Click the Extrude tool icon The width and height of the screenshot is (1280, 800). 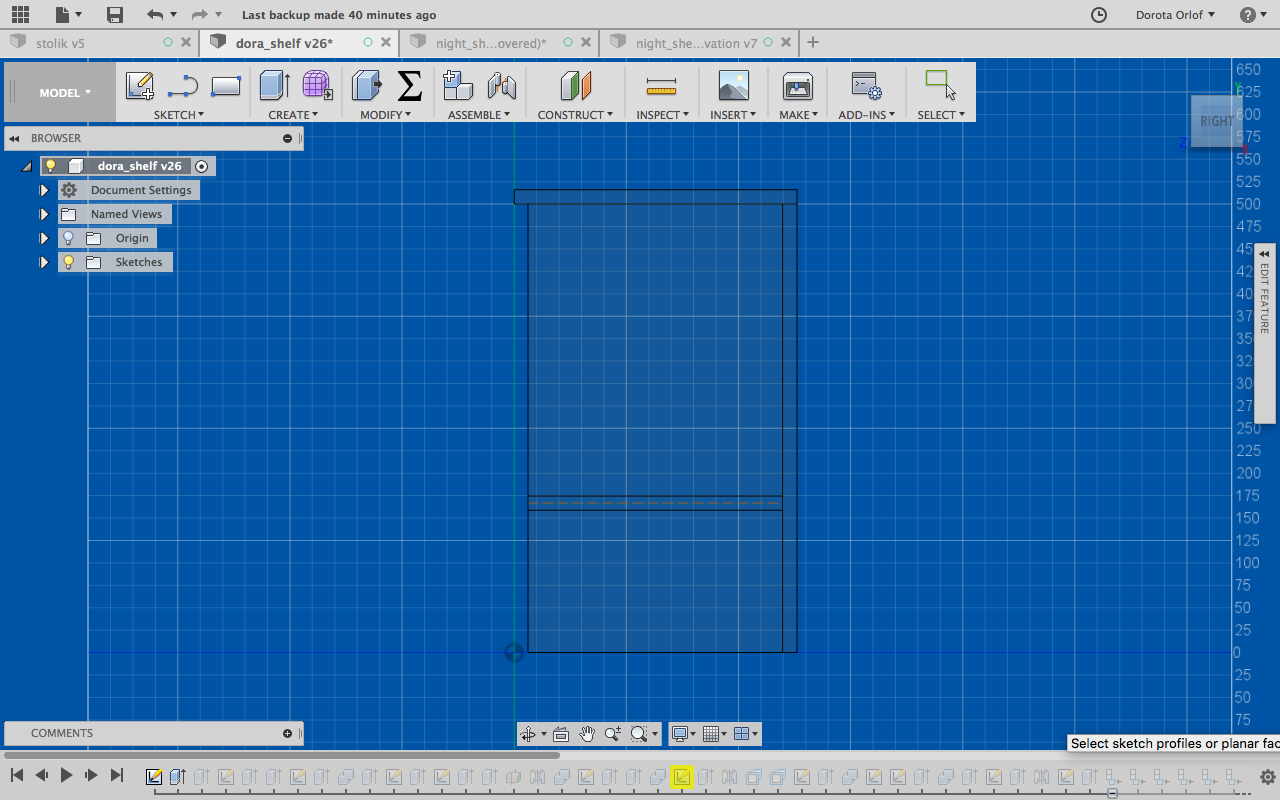pyautogui.click(x=274, y=86)
